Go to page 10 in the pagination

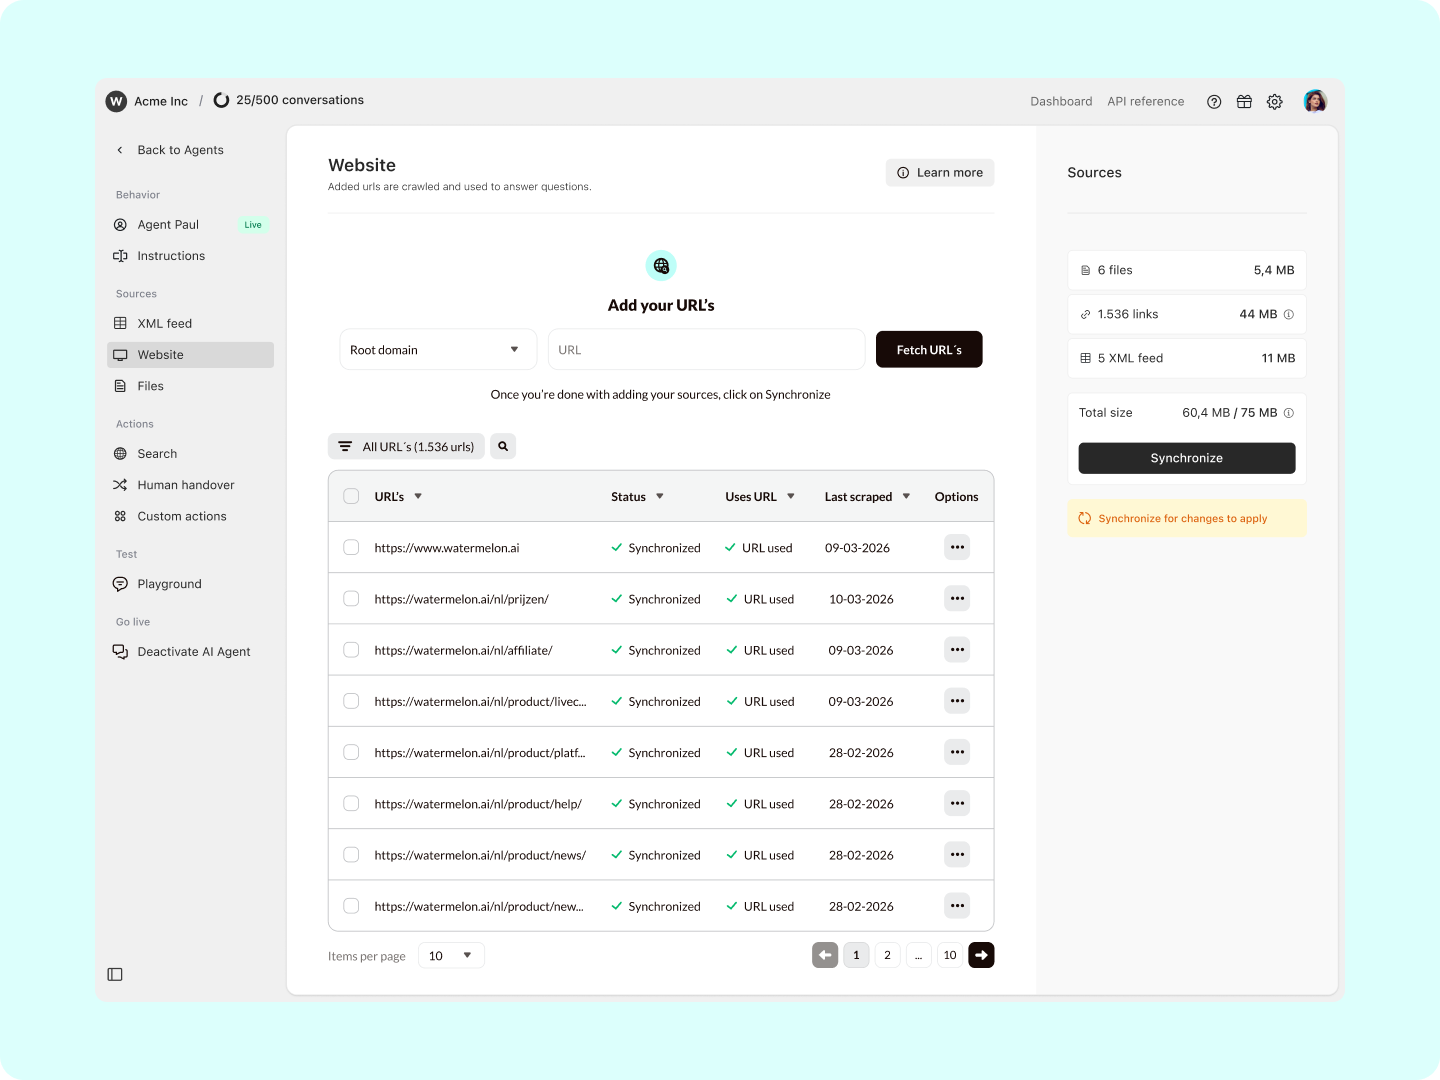coord(949,955)
